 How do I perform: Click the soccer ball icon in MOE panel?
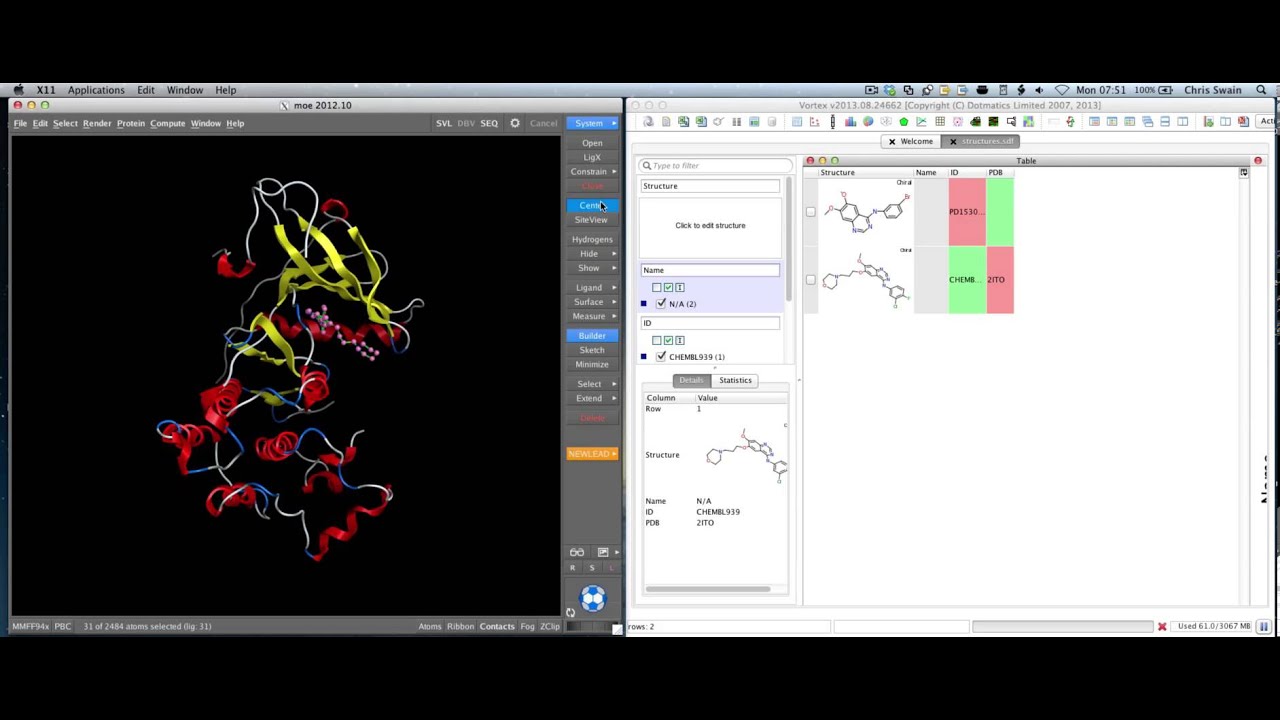click(x=593, y=598)
